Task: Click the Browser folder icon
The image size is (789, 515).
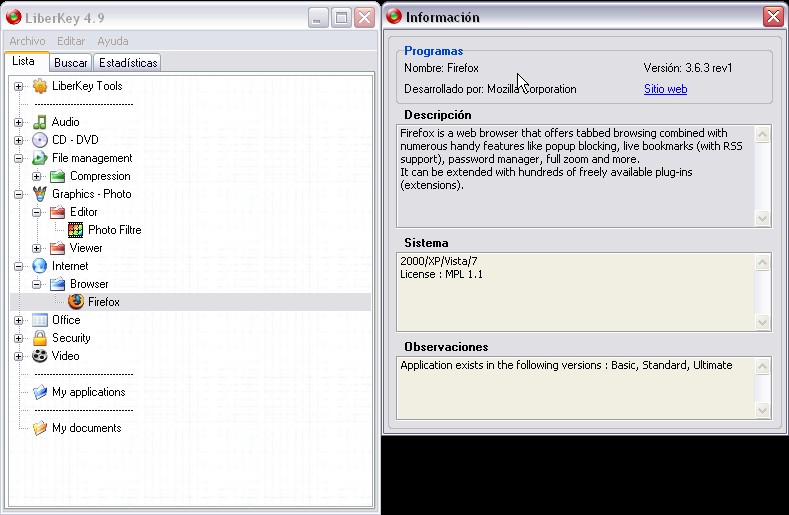Action: (57, 284)
